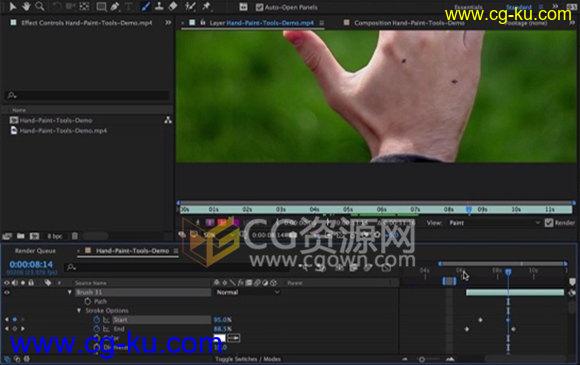The image size is (580, 365).
Task: Open the View Paint dropdown
Action: pos(494,223)
